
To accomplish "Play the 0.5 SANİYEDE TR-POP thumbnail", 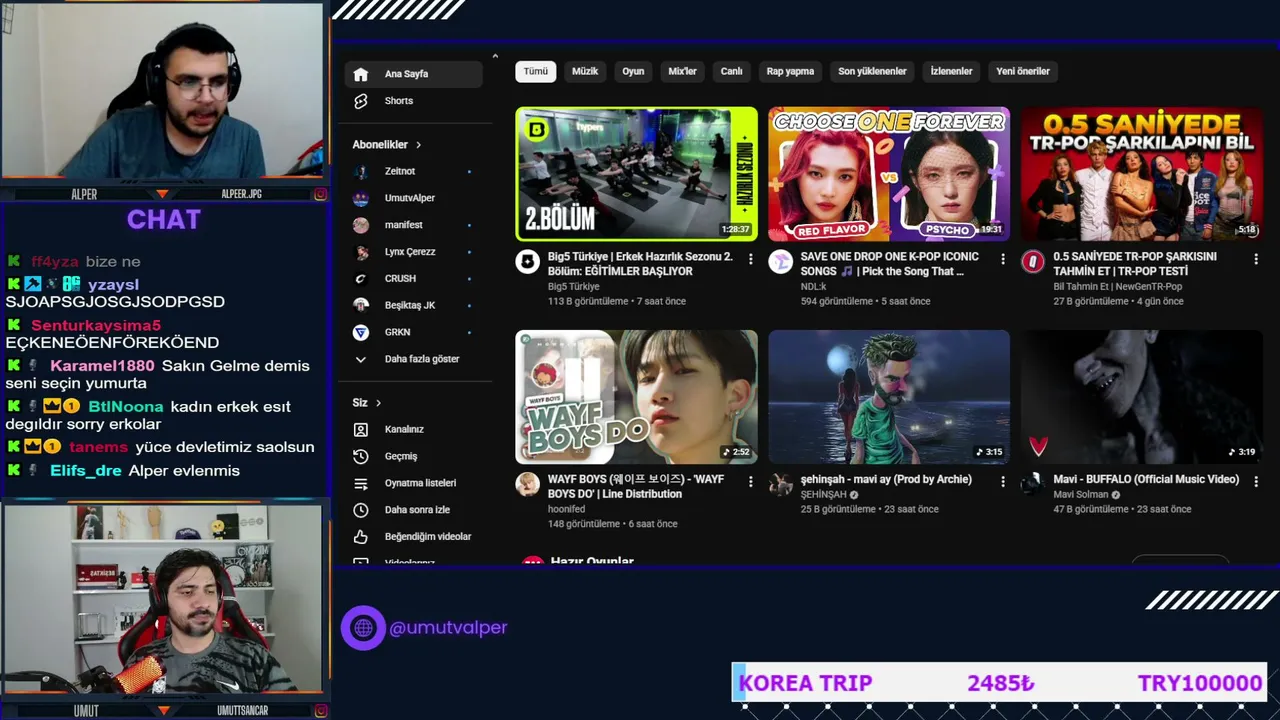I will pos(1142,174).
